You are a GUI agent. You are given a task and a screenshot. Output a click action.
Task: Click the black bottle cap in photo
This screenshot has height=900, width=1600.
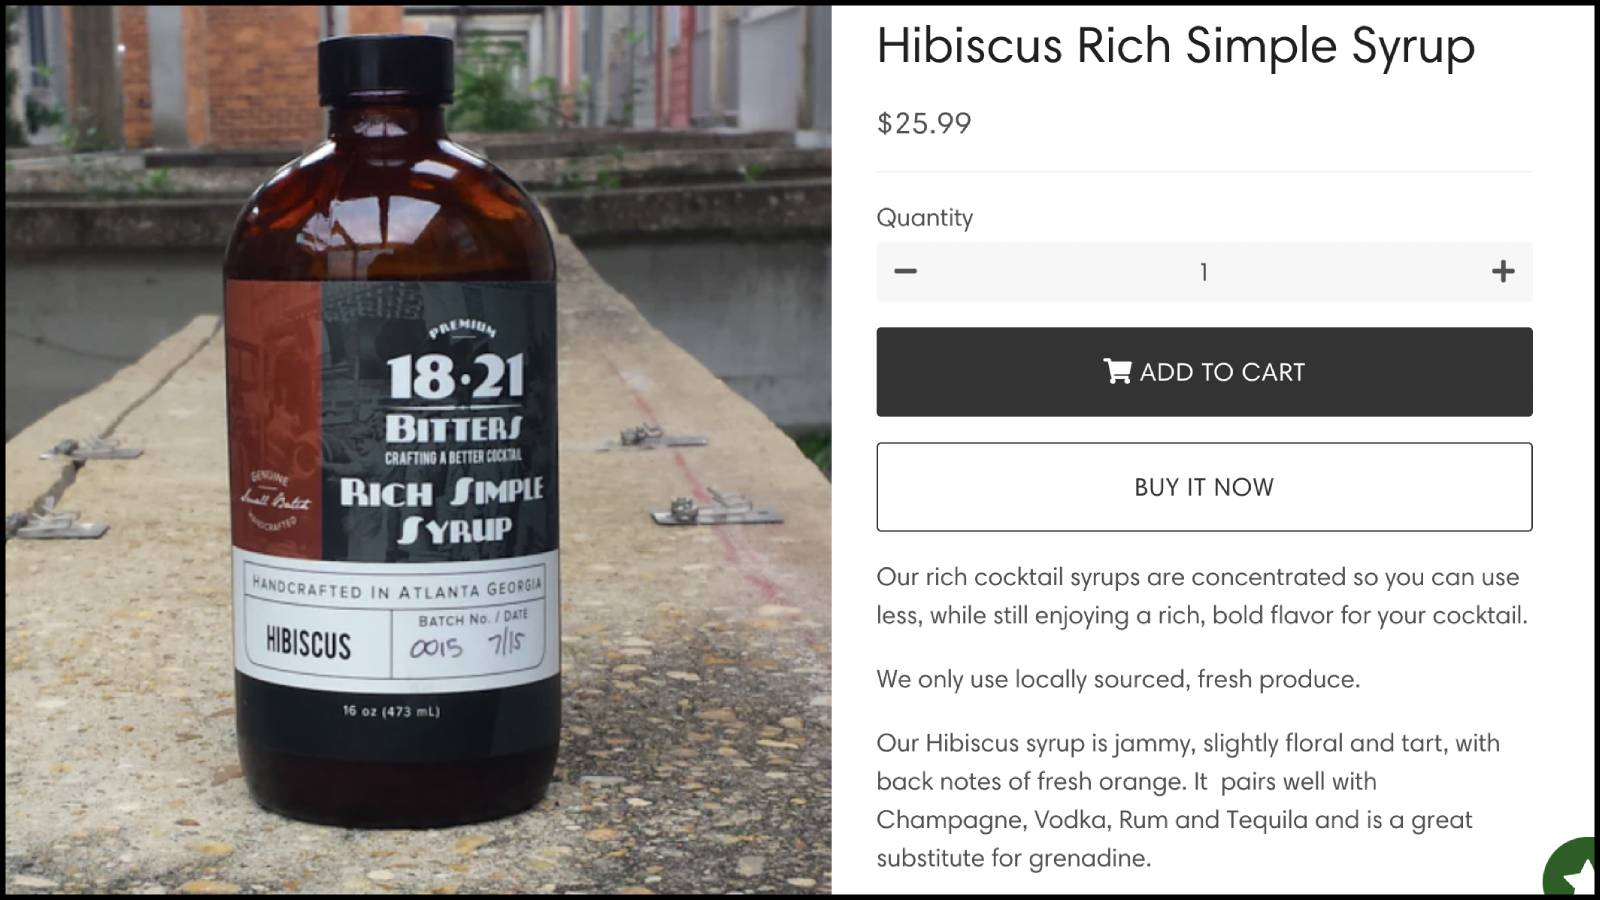[x=385, y=69]
